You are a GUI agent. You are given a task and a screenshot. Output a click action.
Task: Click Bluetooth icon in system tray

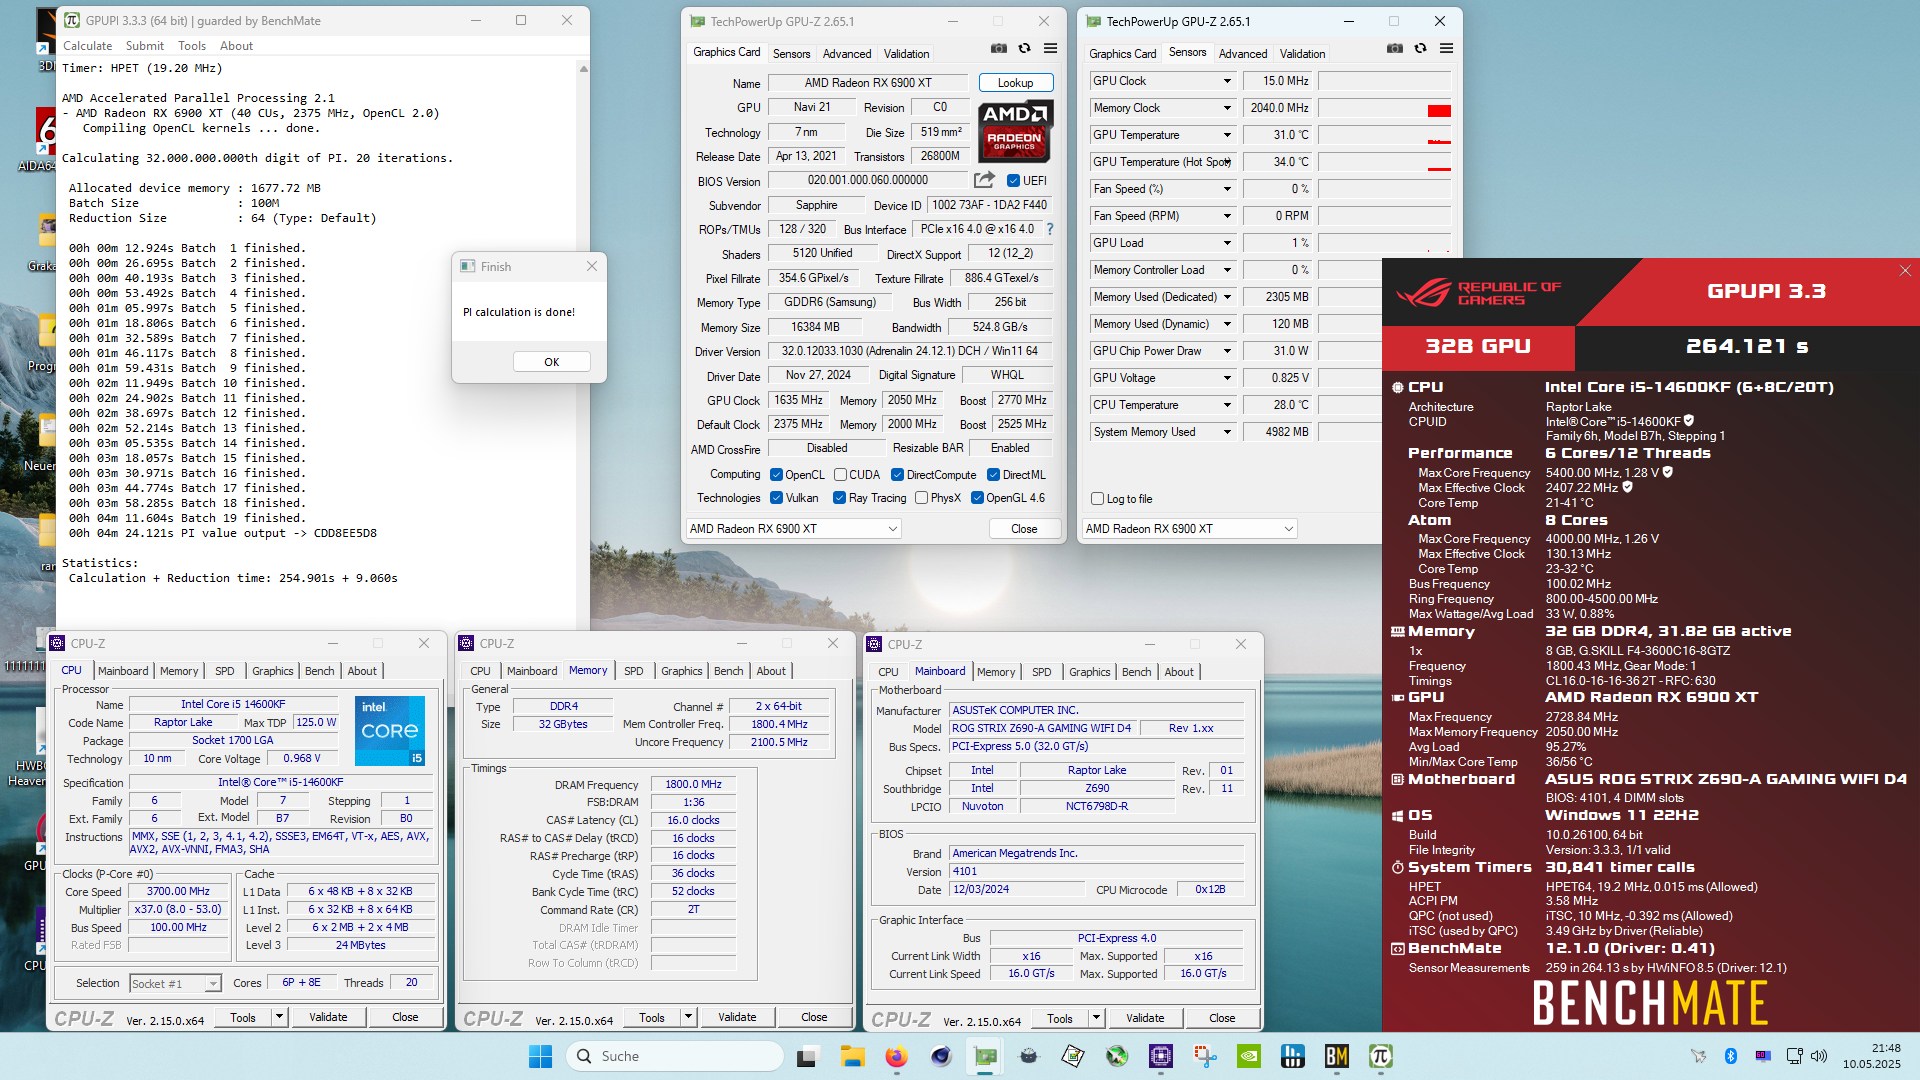tap(1731, 1056)
